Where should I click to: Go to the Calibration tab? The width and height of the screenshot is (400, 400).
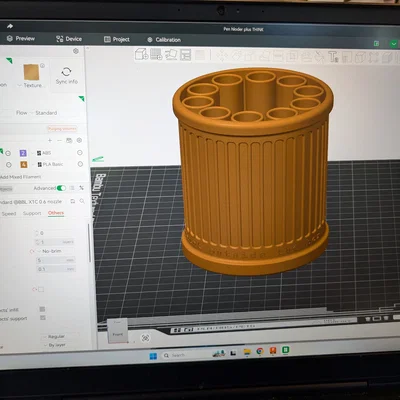(164, 40)
